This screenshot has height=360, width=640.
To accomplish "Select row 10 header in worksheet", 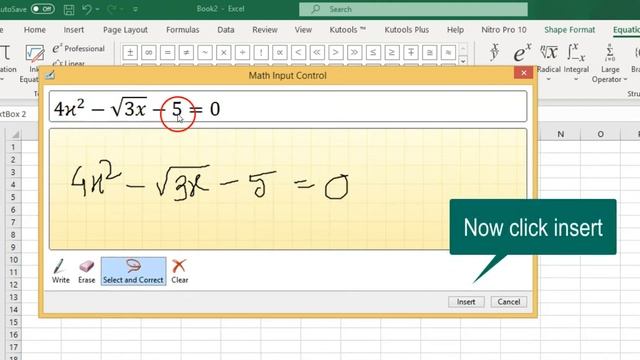I will pyautogui.click(x=13, y=260).
